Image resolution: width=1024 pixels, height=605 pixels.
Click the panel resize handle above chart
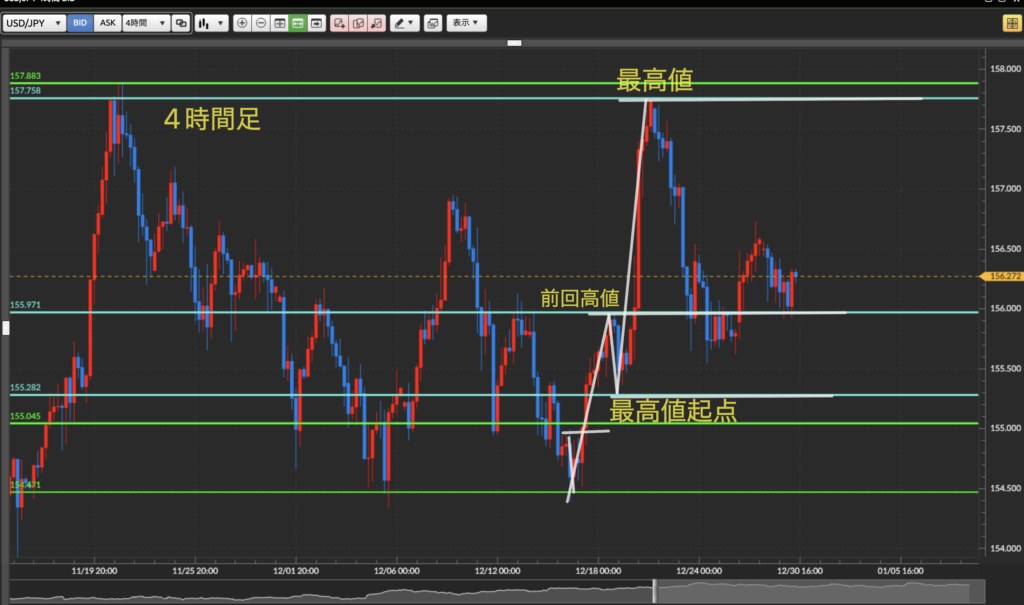(x=516, y=43)
